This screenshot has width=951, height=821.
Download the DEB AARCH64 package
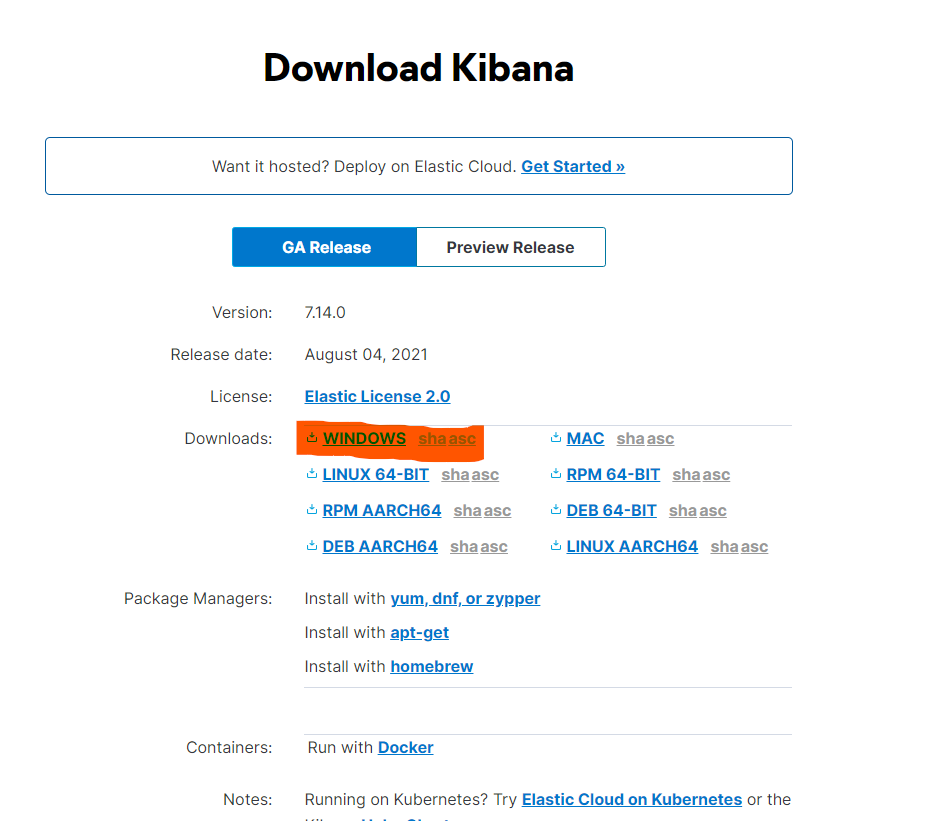tap(380, 546)
